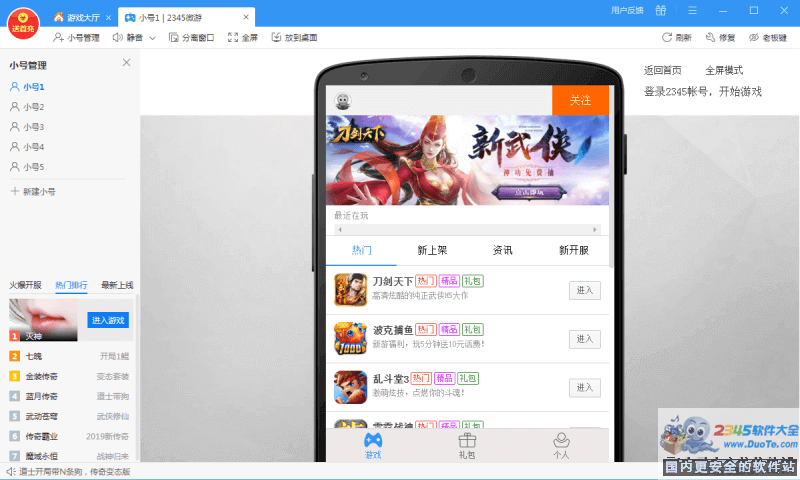Click the gift box icon in title bar
This screenshot has width=800, height=480.
(661, 10)
